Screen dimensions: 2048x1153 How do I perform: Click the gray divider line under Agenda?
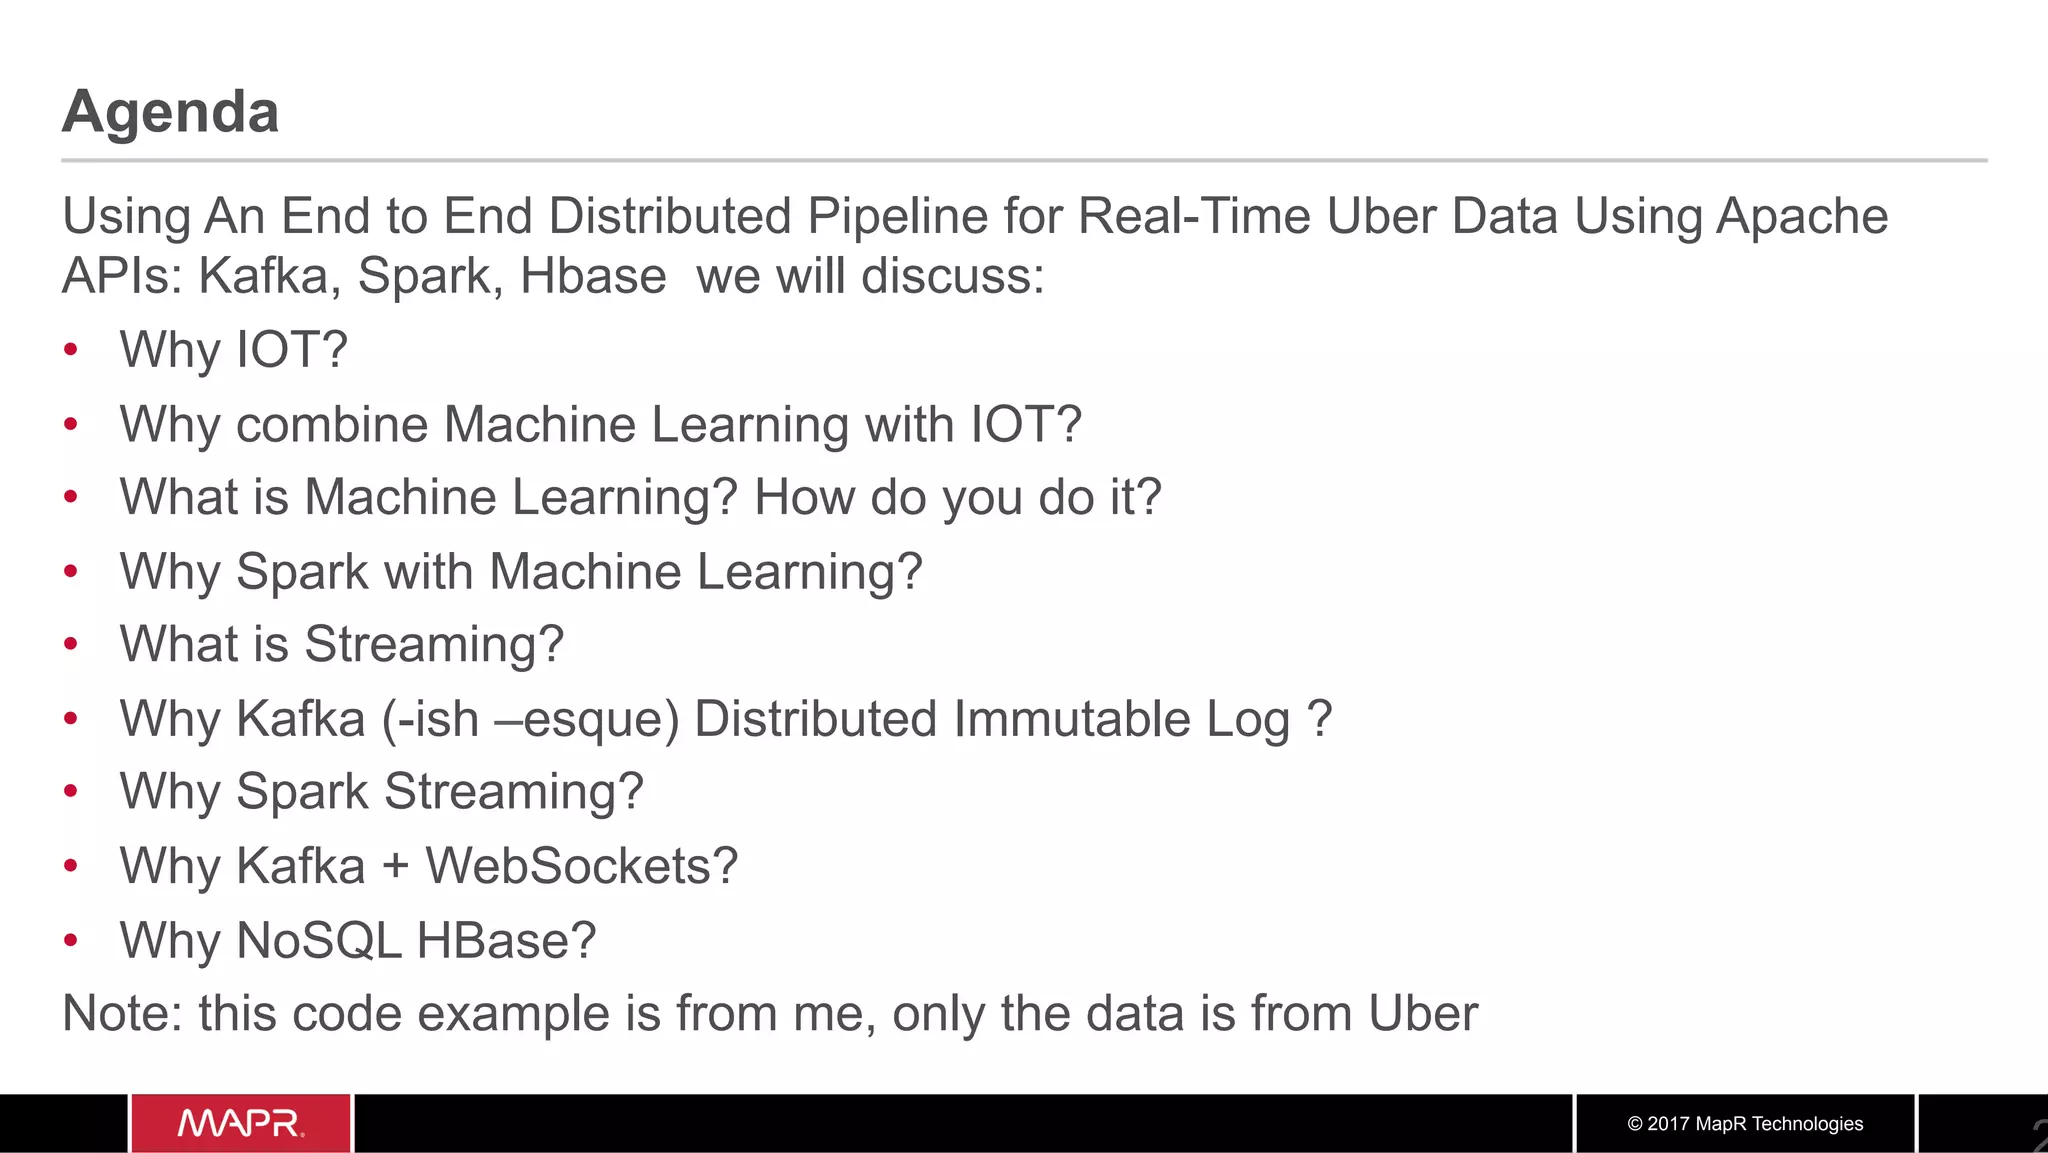[1024, 160]
